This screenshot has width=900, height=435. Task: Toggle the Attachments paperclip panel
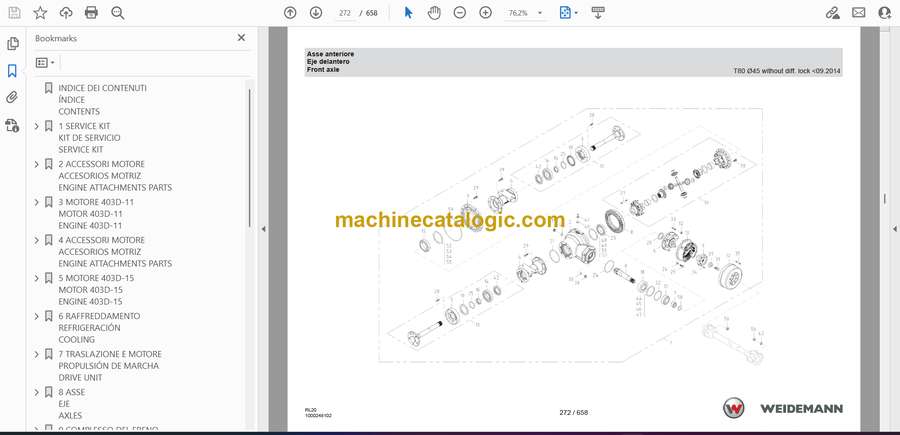[13, 98]
